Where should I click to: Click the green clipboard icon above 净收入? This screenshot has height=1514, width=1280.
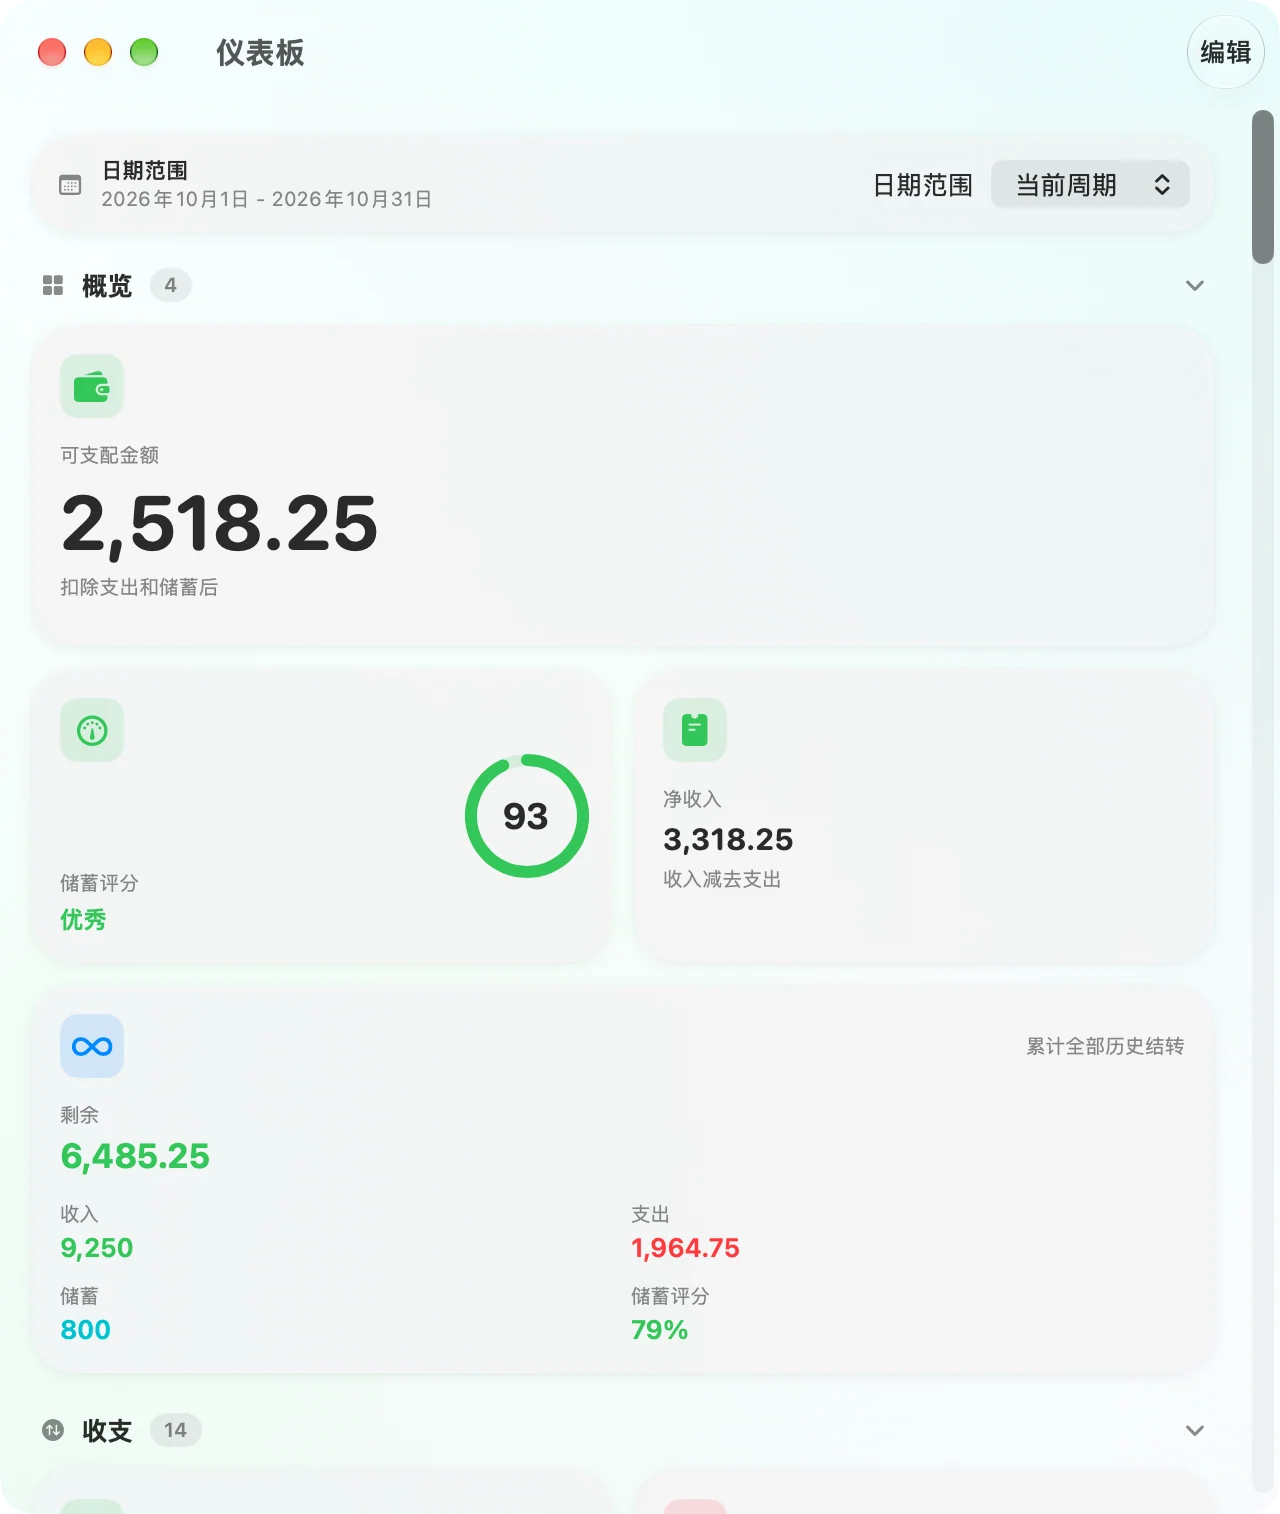point(695,730)
